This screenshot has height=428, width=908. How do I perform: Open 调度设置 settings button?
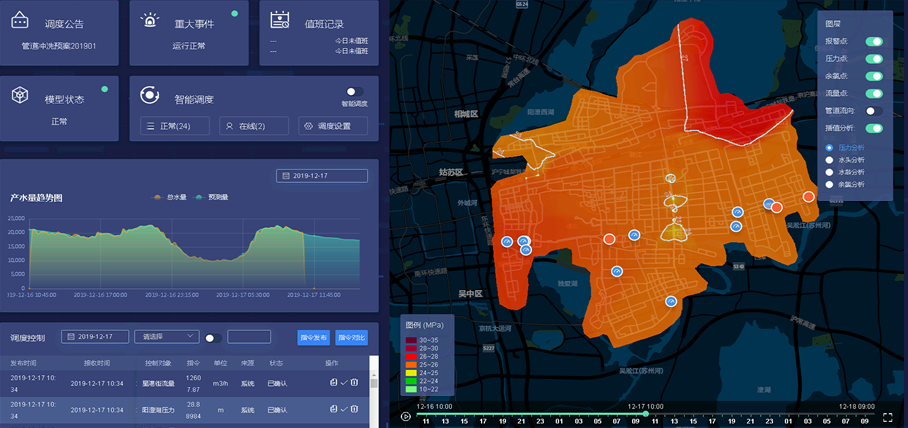pos(333,126)
